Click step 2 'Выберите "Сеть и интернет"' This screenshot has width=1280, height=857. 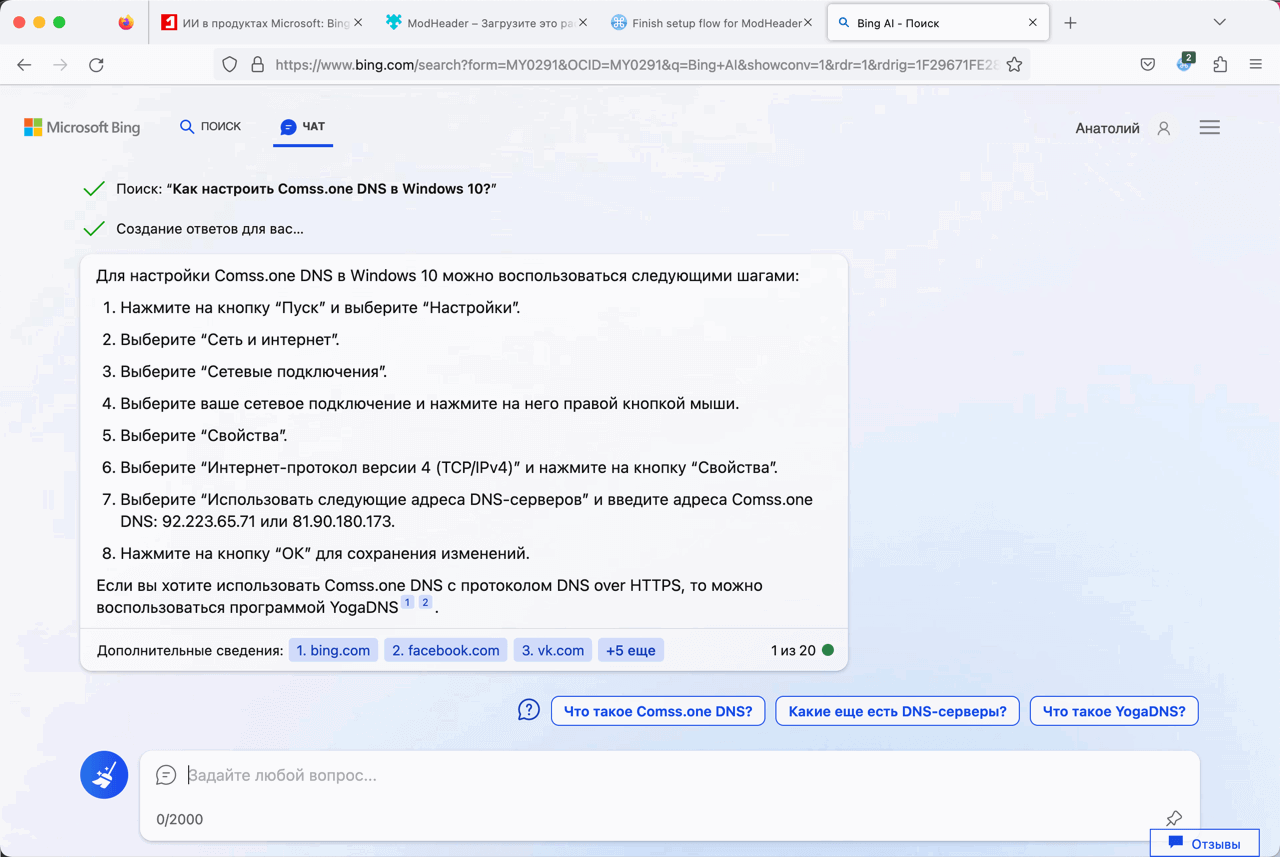pyautogui.click(x=230, y=340)
